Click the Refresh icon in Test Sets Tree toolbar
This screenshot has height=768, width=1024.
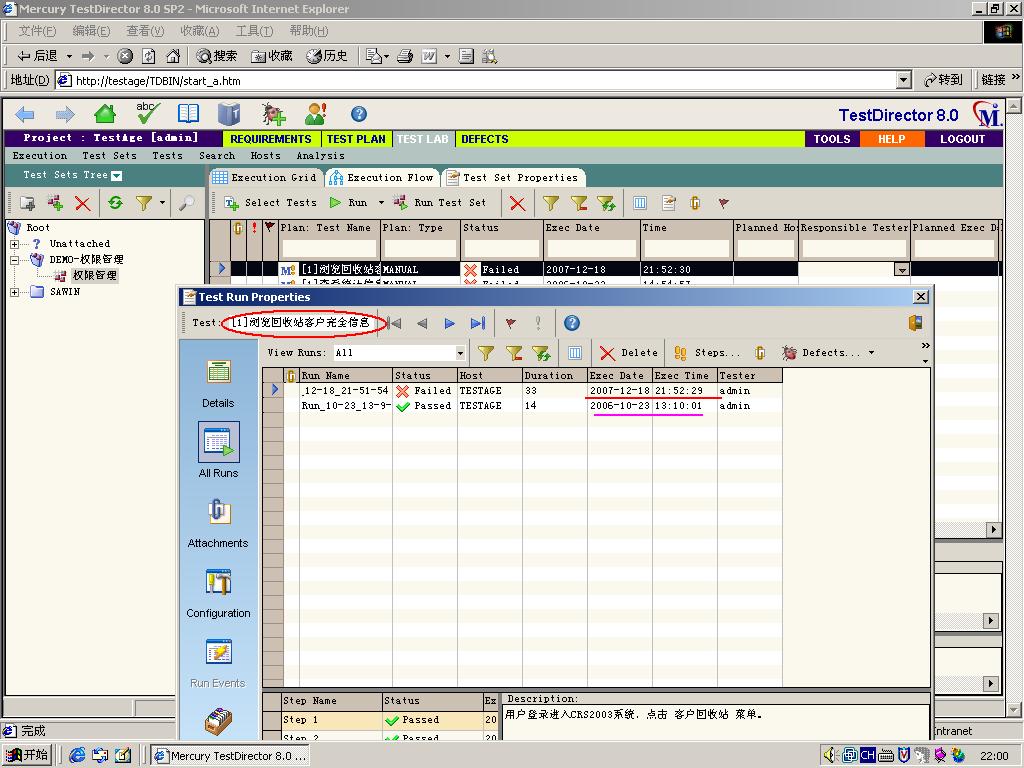(117, 202)
